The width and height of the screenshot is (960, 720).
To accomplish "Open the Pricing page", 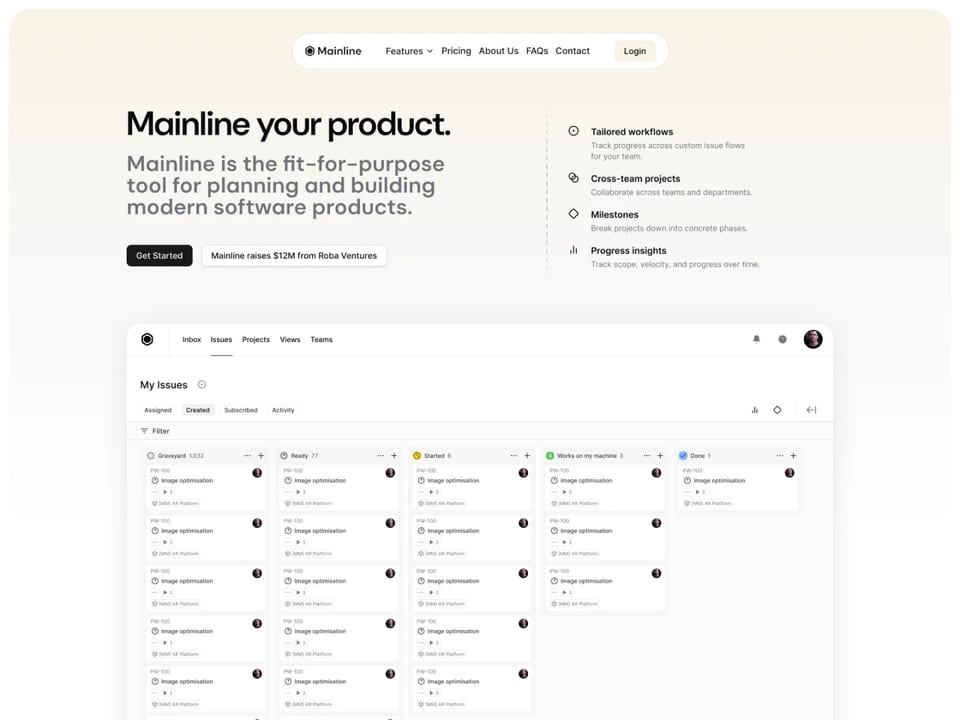I will (x=456, y=51).
